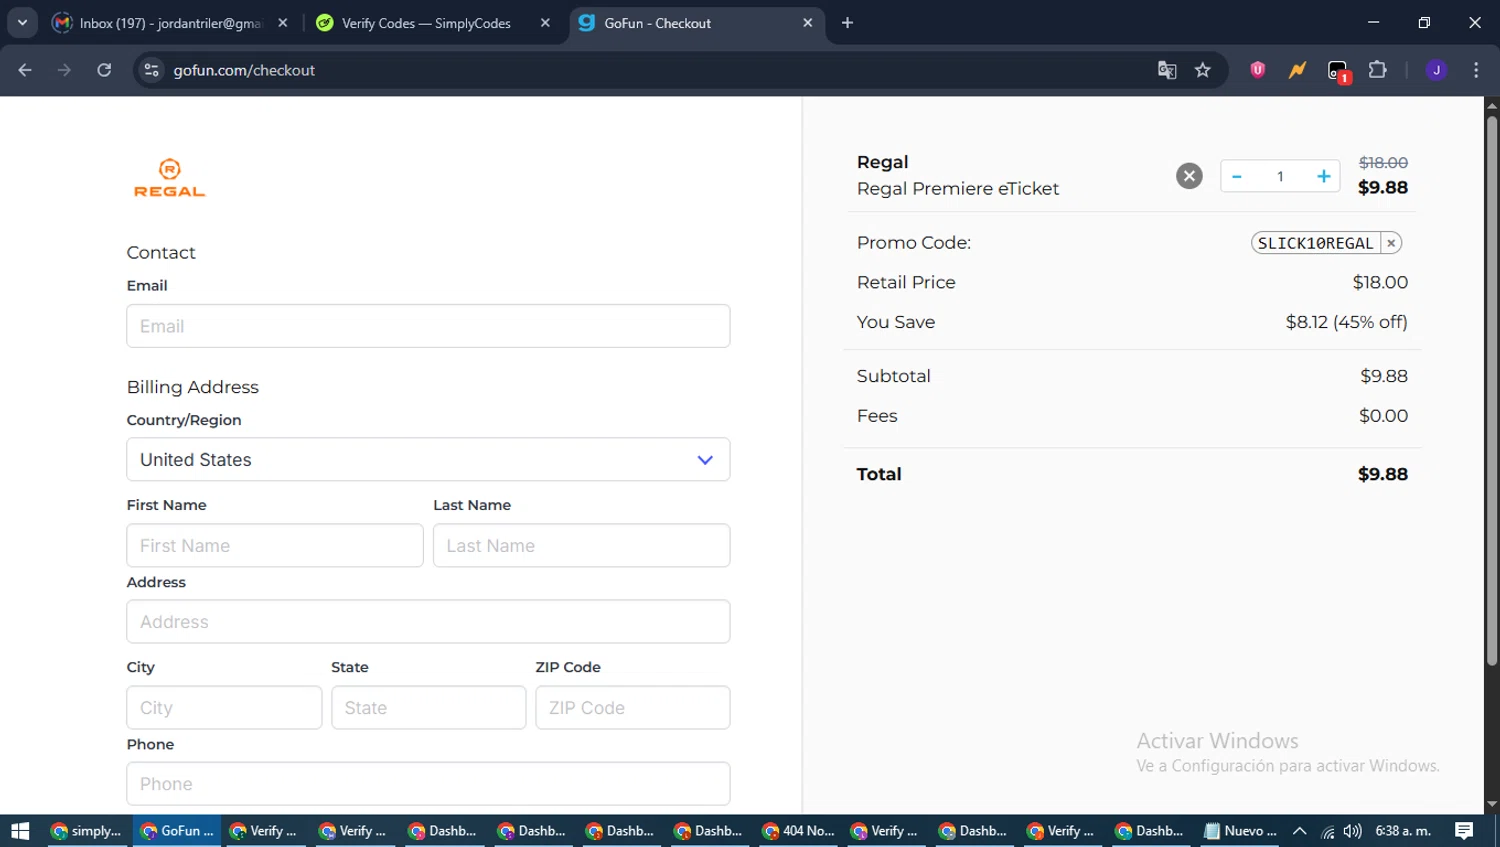Screen dimensions: 1500x847
Task: Open the network Wi-Fi tray icon
Action: point(1327,831)
